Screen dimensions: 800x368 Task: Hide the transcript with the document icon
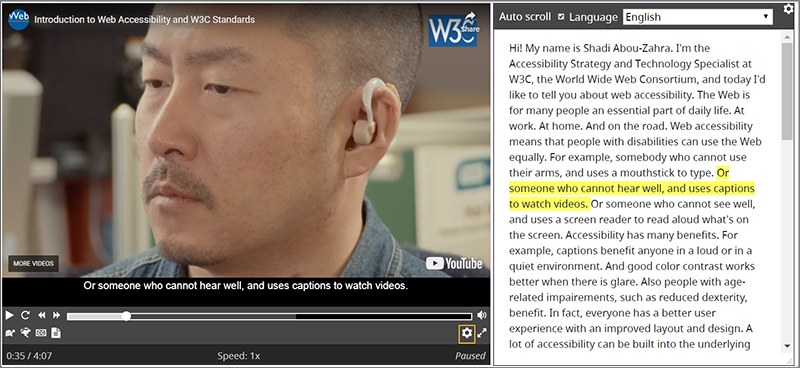tap(56, 333)
